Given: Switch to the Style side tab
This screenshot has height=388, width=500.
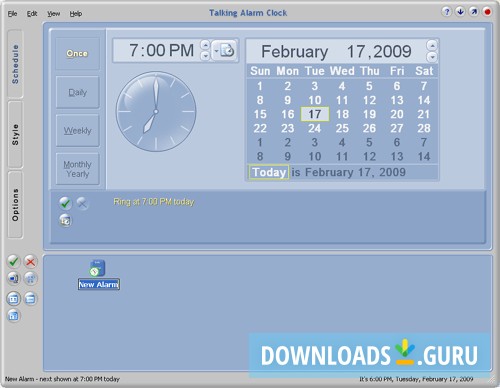Looking at the screenshot, I should (x=15, y=135).
